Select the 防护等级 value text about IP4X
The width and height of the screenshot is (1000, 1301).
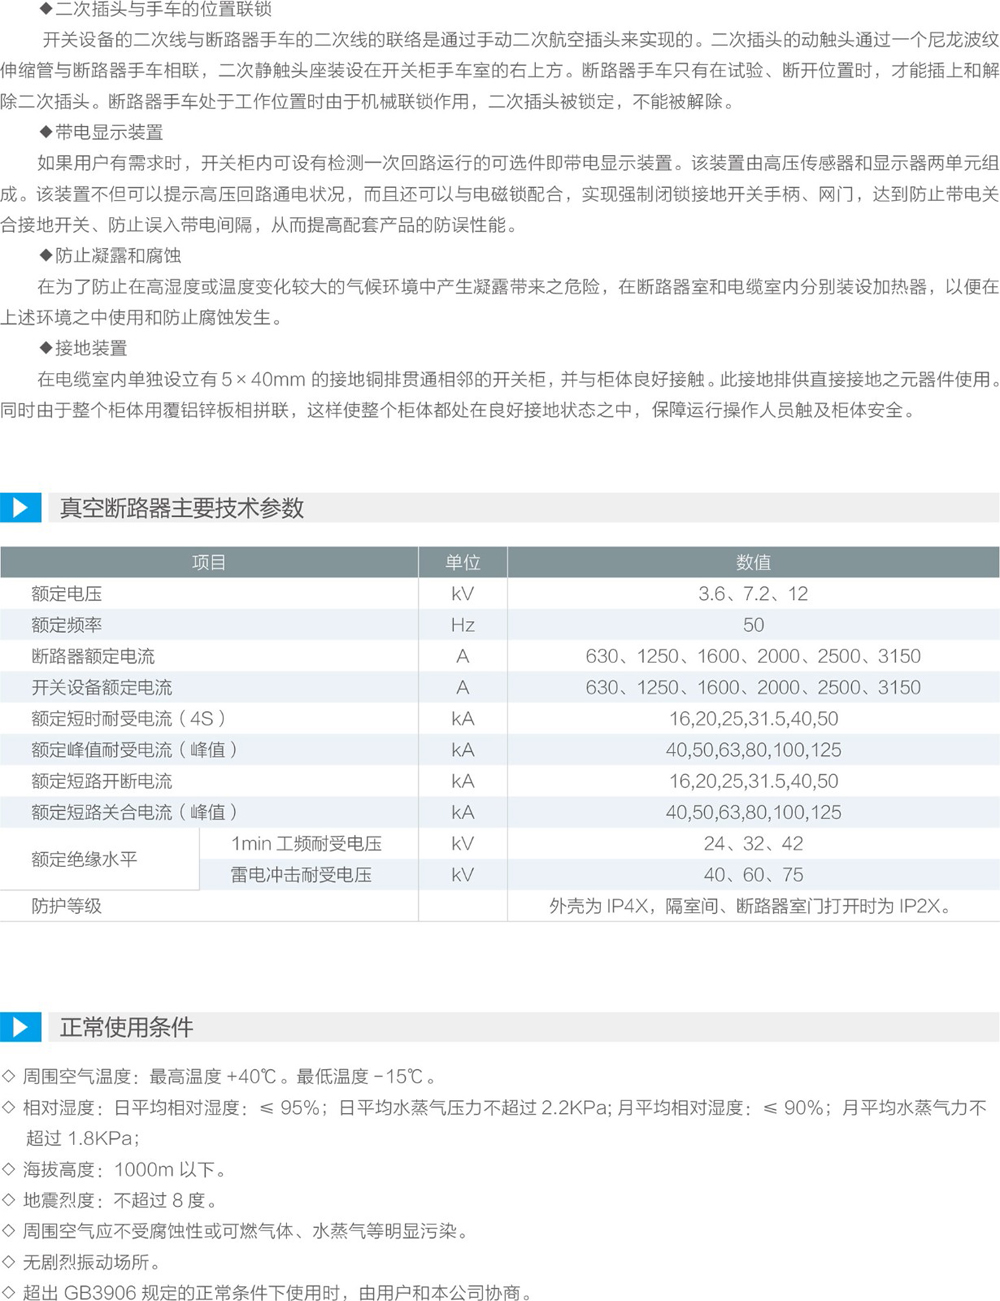(x=750, y=907)
